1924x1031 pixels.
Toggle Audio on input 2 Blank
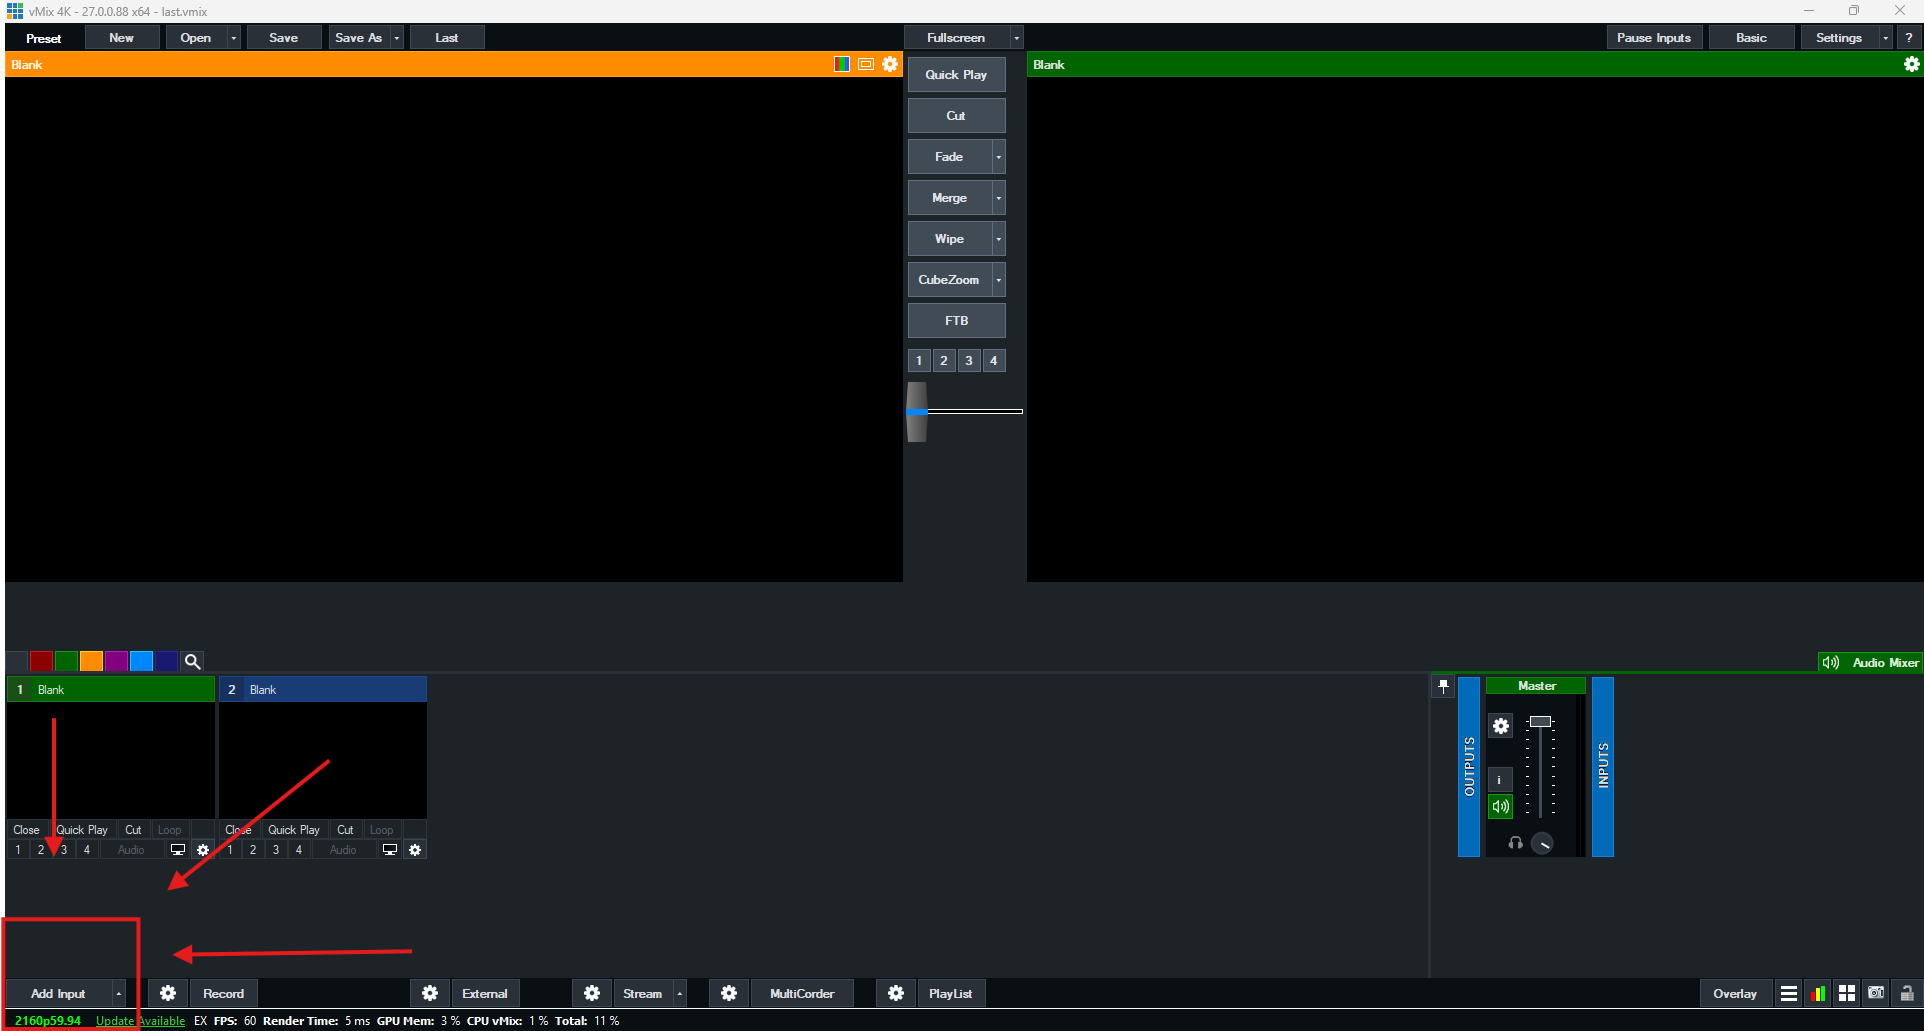(343, 849)
